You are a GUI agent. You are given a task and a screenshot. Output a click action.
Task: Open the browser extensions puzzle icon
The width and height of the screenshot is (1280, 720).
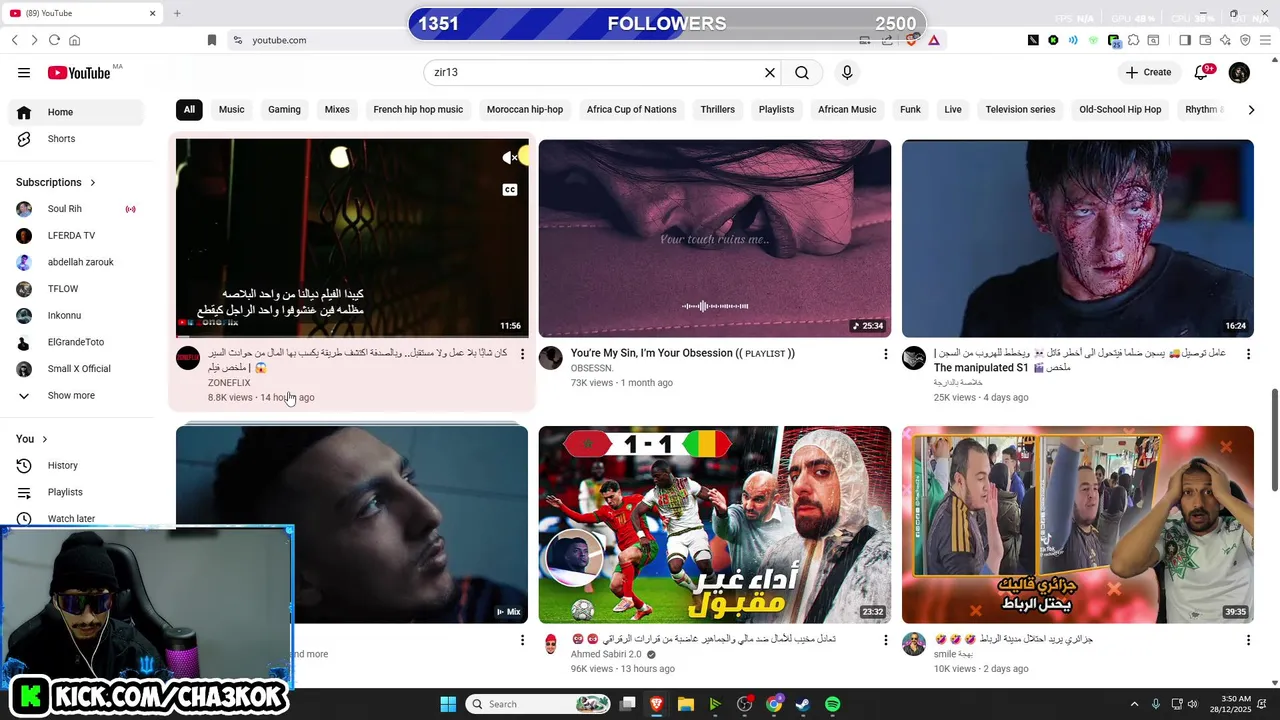click(x=1133, y=40)
